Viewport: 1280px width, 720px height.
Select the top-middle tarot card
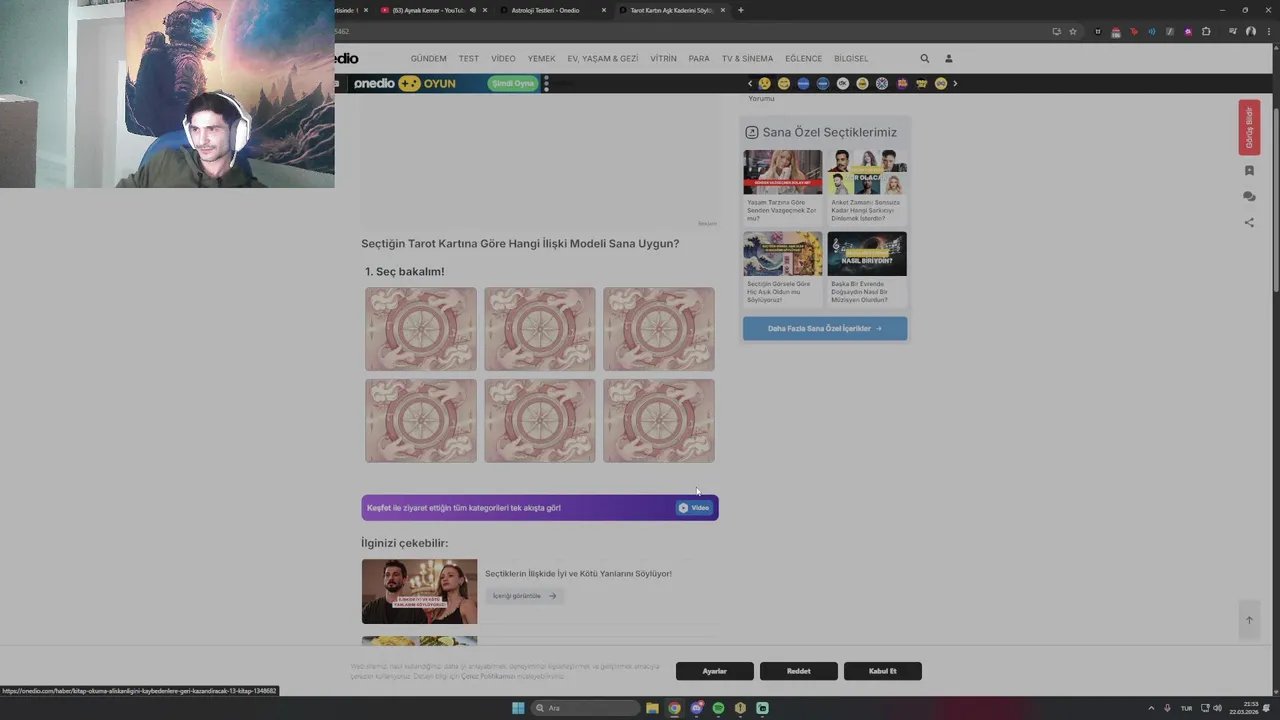click(540, 329)
